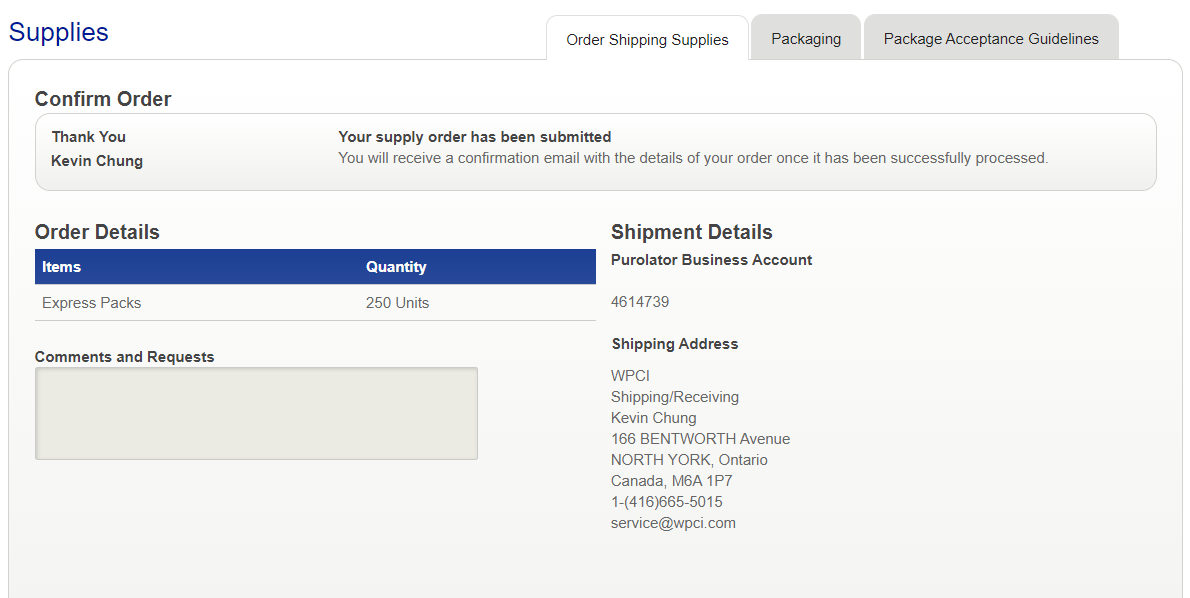This screenshot has height=598, width=1190.
Task: Click the Supplies page heading
Action: (x=59, y=32)
